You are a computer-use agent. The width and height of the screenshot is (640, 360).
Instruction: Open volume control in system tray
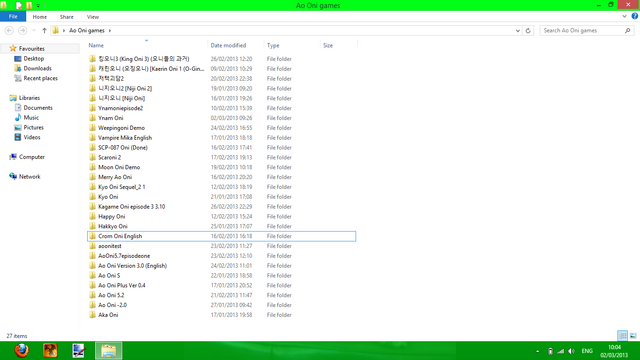[x=571, y=351]
